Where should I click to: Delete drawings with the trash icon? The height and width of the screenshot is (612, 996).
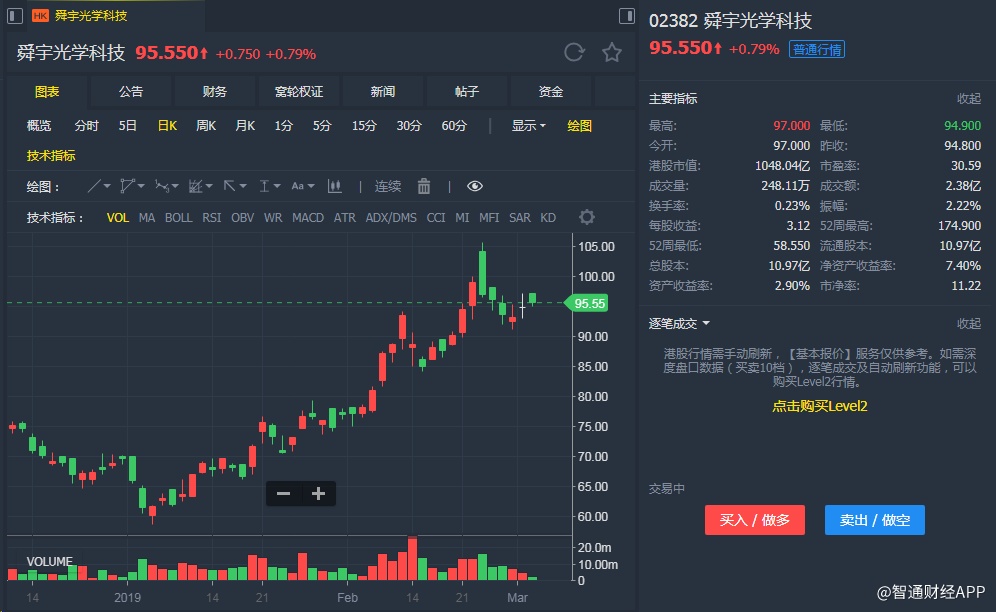423,186
